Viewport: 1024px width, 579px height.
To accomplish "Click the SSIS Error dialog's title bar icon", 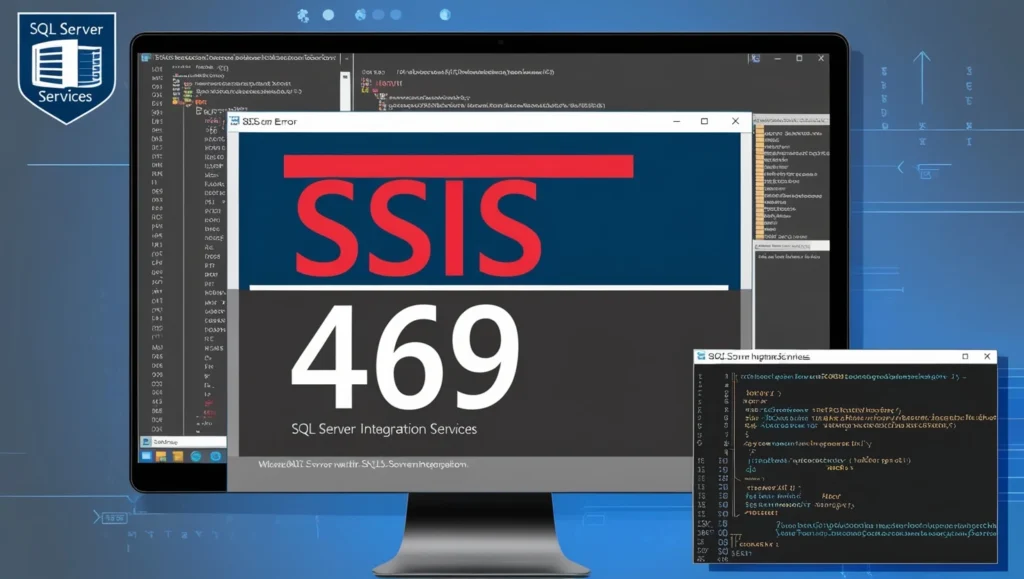I will coord(234,121).
